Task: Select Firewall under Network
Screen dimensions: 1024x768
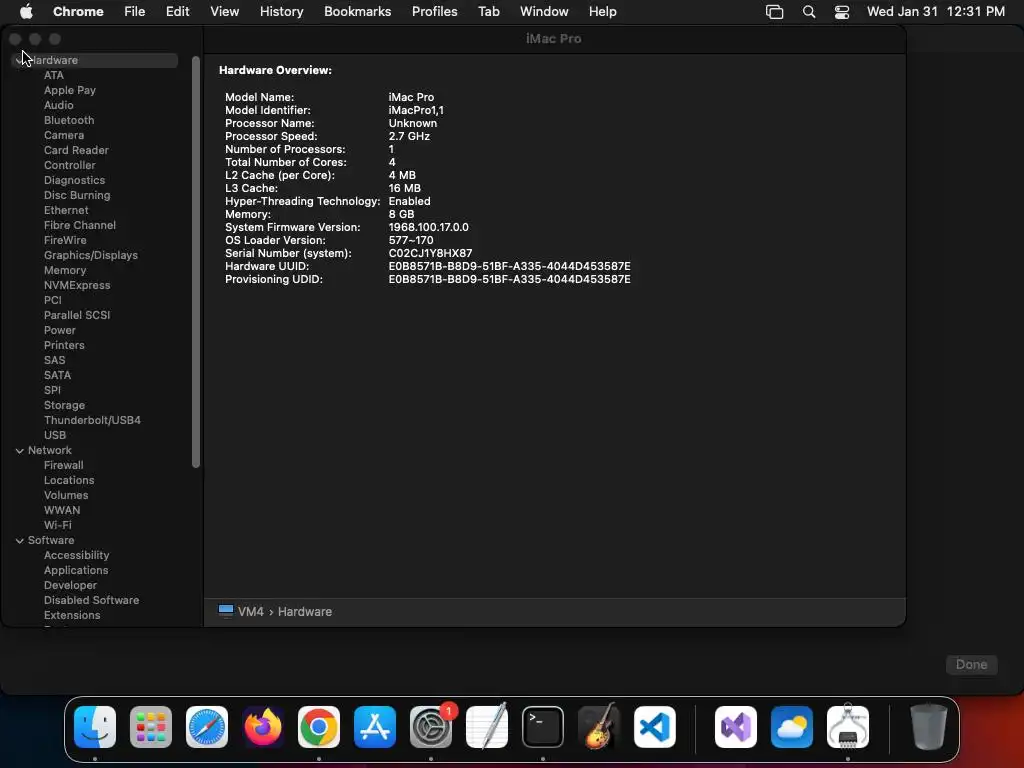Action: [63, 466]
